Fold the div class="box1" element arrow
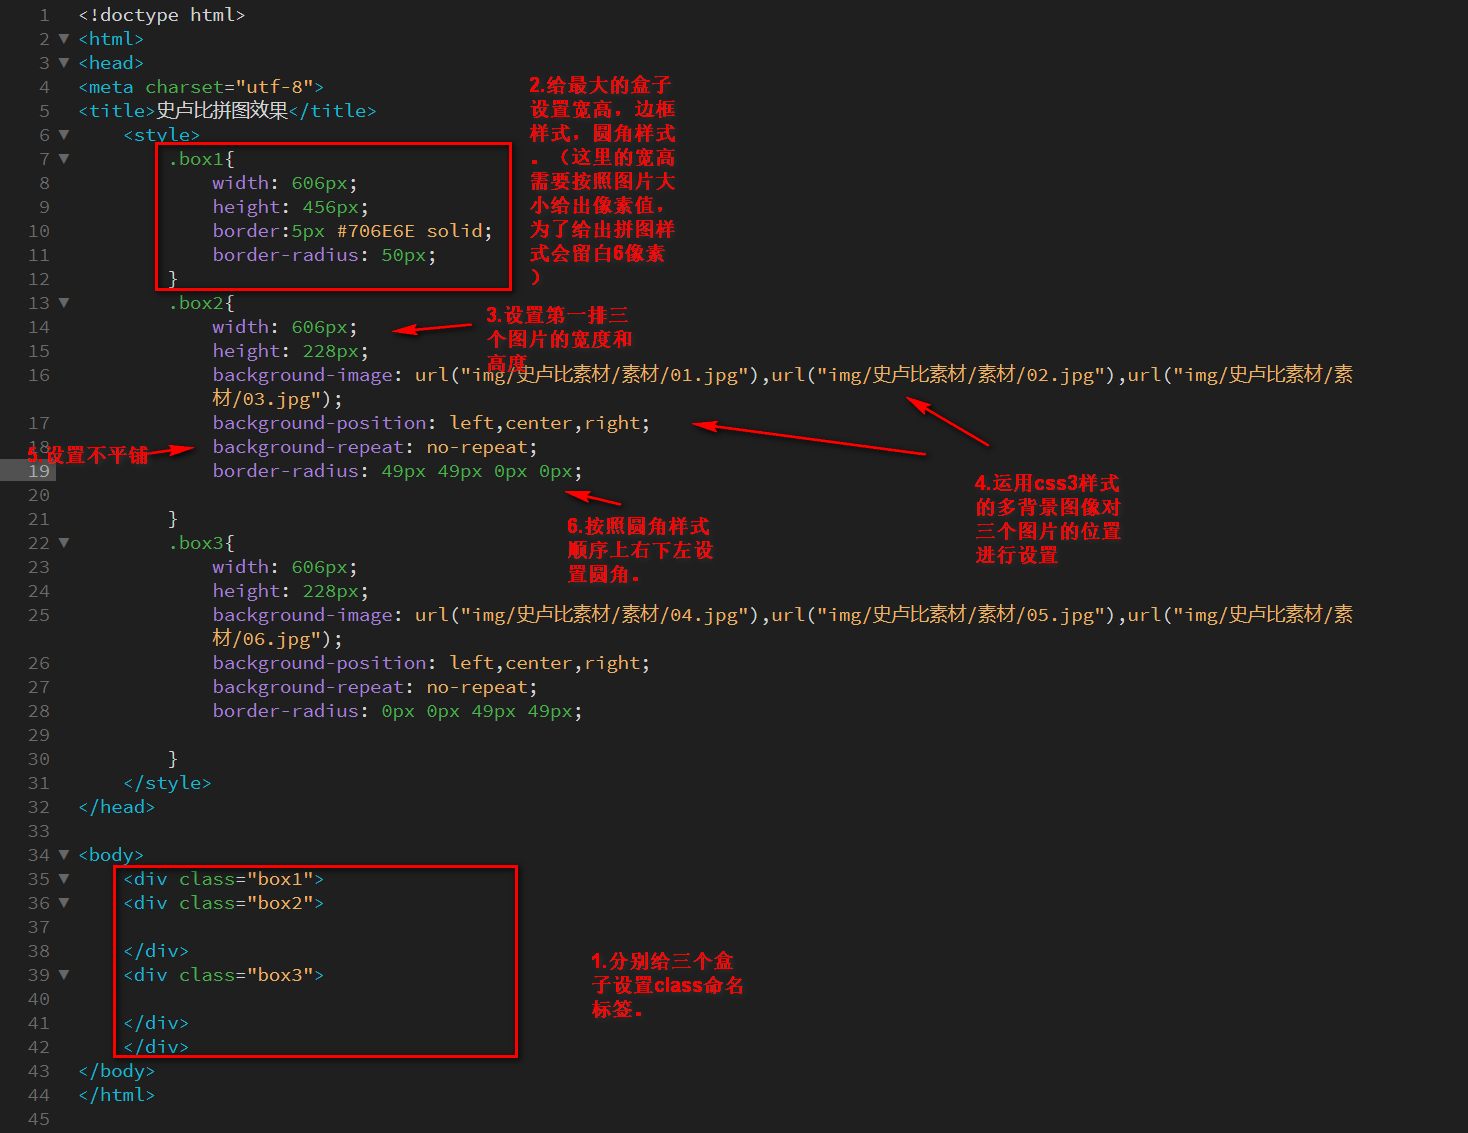 click(x=64, y=879)
